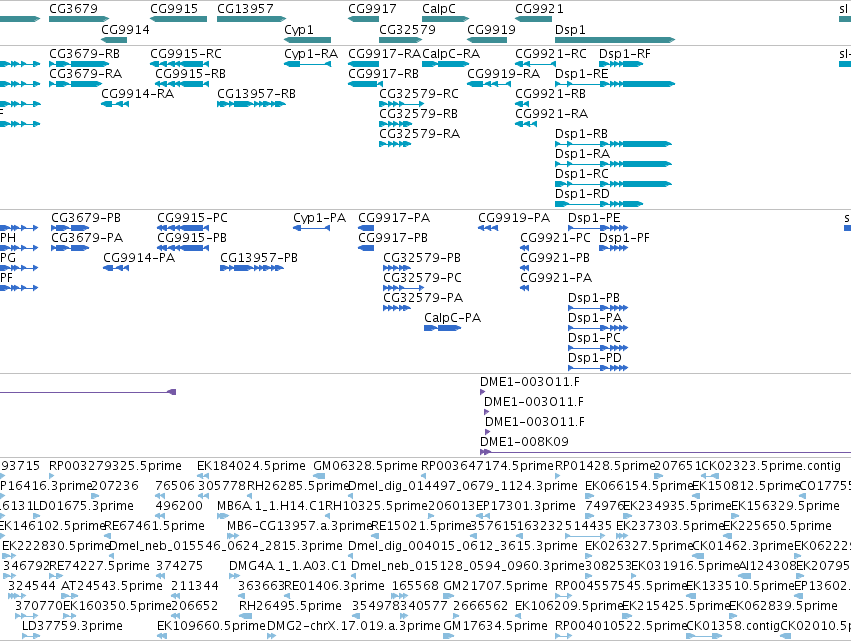Select transcript CG13957-RB
The width and height of the screenshot is (851, 641).
point(256,94)
